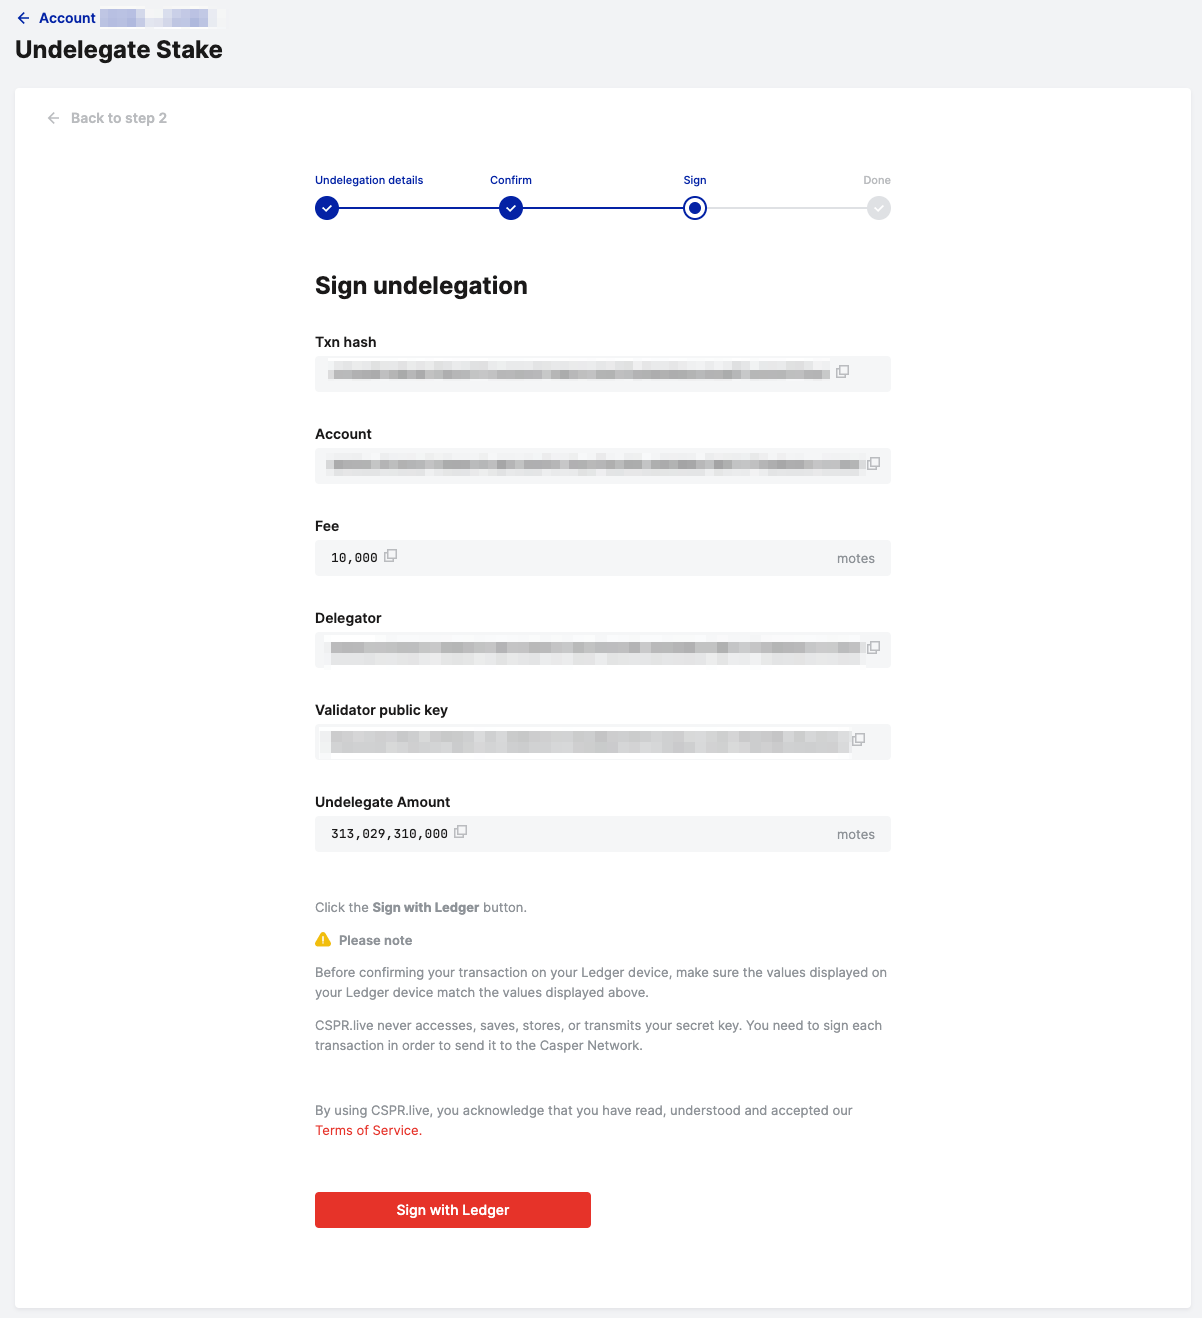
Task: Click the Undelegation details step label
Action: click(369, 180)
